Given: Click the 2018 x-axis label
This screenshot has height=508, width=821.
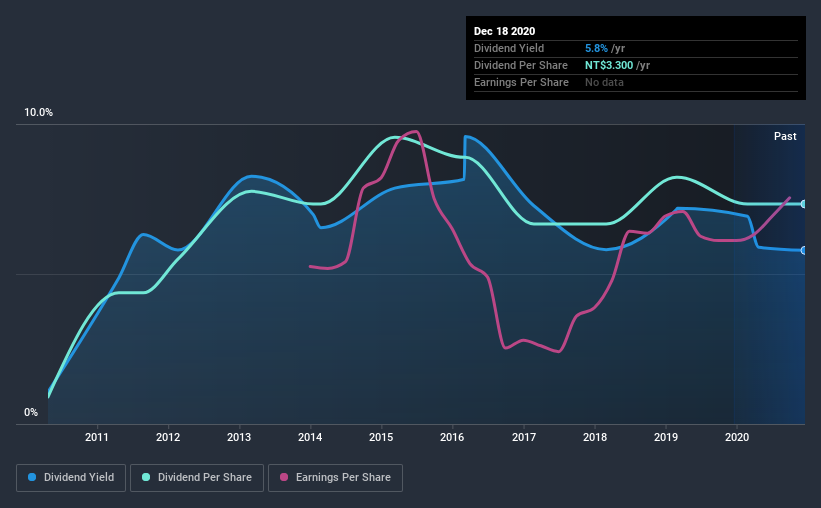Looking at the screenshot, I should tap(595, 437).
